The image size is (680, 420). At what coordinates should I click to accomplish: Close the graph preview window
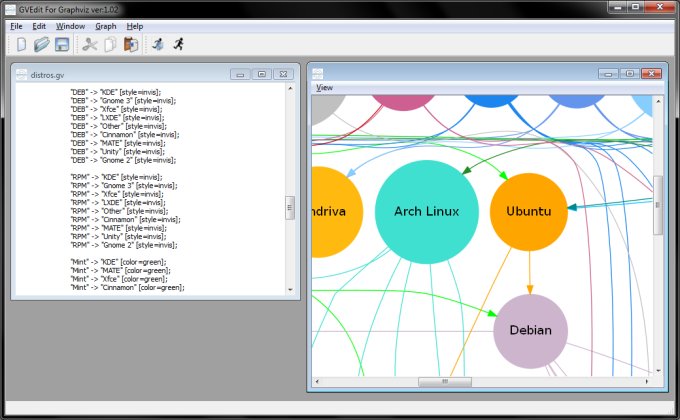point(651,74)
